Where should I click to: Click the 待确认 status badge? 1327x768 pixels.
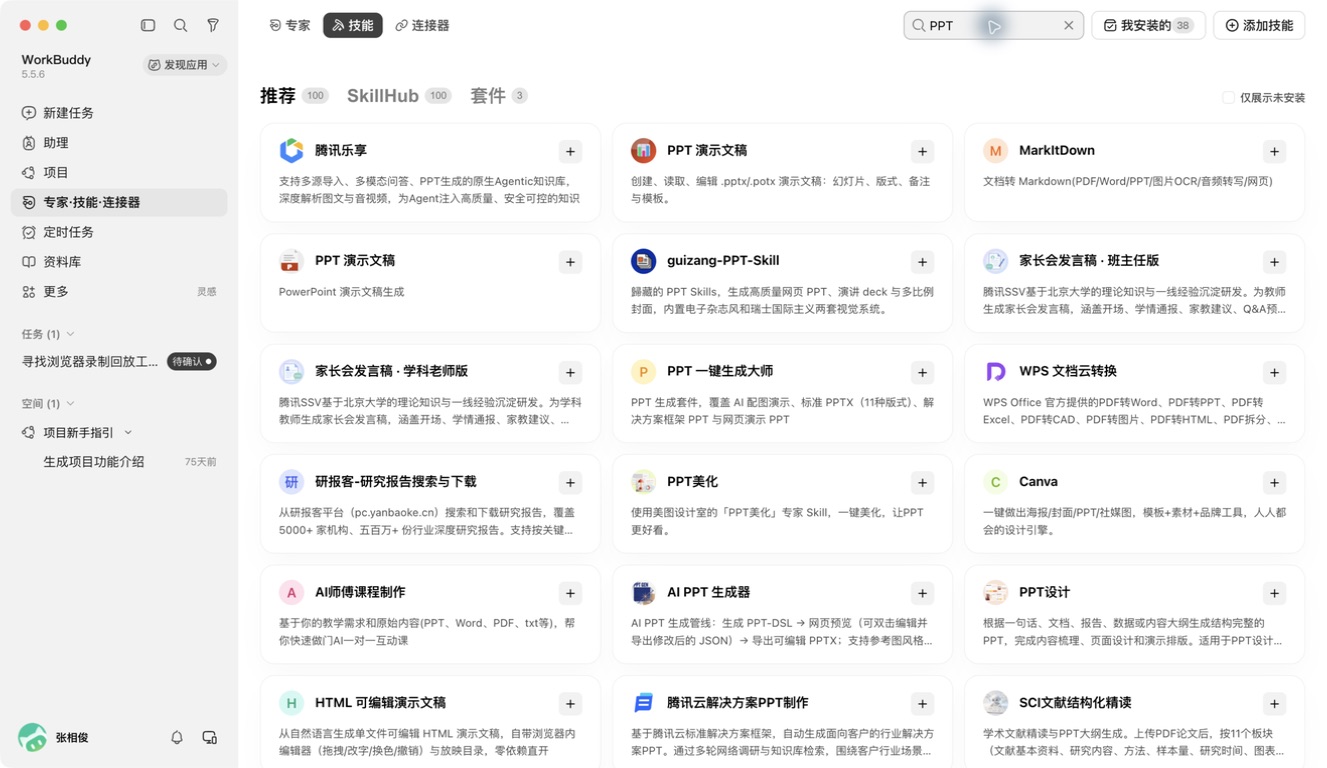191,362
